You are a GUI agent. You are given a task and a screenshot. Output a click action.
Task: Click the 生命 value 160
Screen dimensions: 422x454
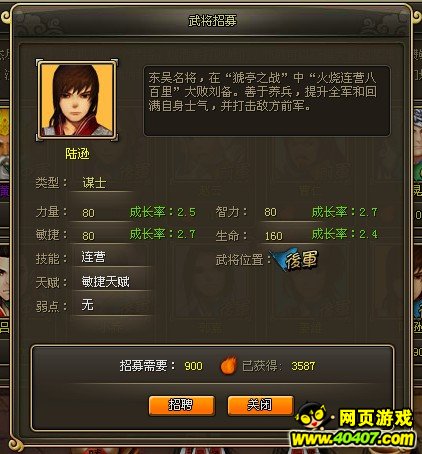tap(274, 236)
